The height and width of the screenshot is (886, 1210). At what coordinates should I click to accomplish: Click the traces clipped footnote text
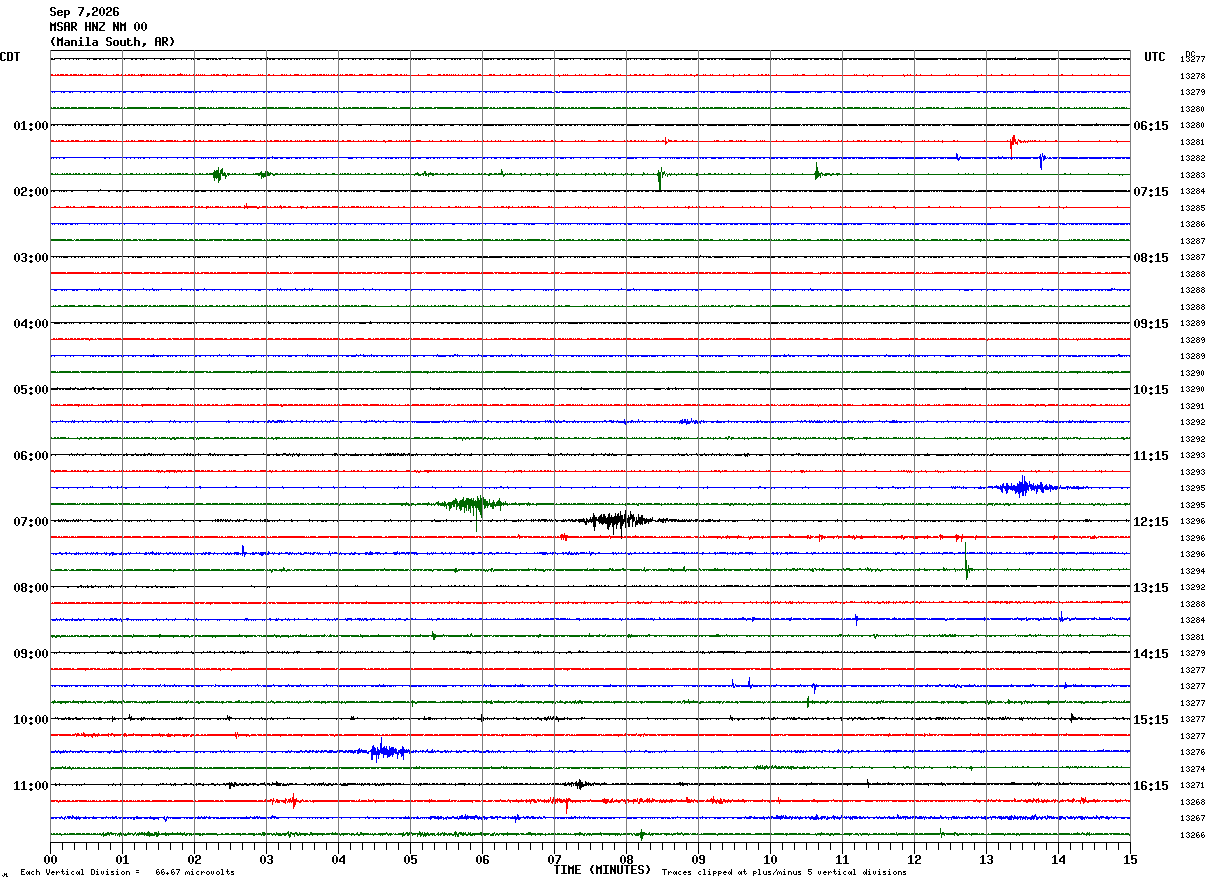[784, 873]
